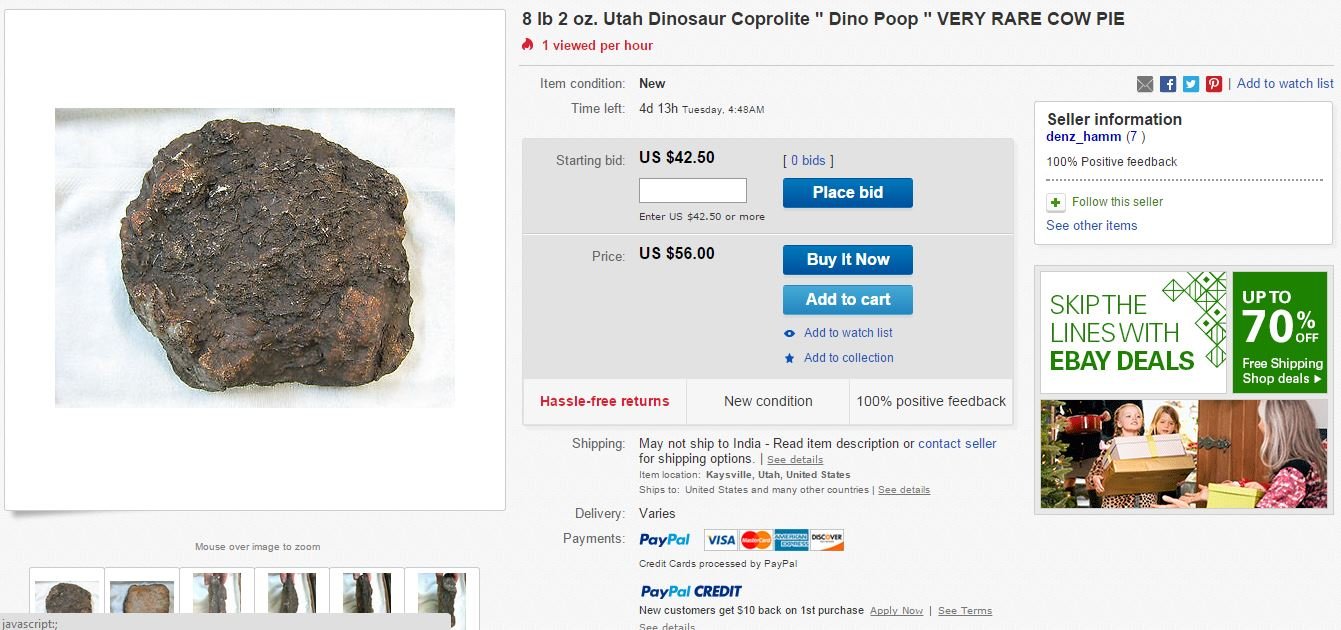Share listing via email envelope icon
Screen dimensions: 1341x630
(x=1145, y=84)
